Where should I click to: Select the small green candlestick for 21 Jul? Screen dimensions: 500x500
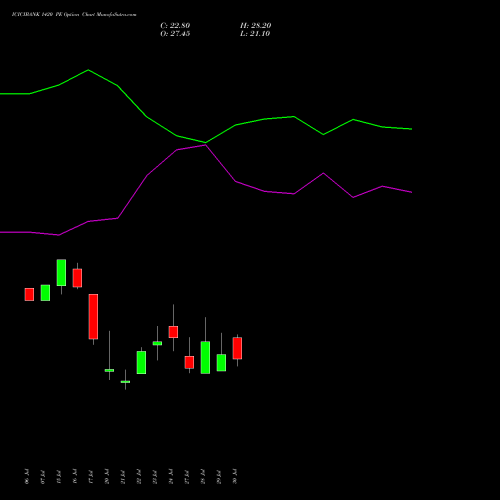click(x=125, y=382)
